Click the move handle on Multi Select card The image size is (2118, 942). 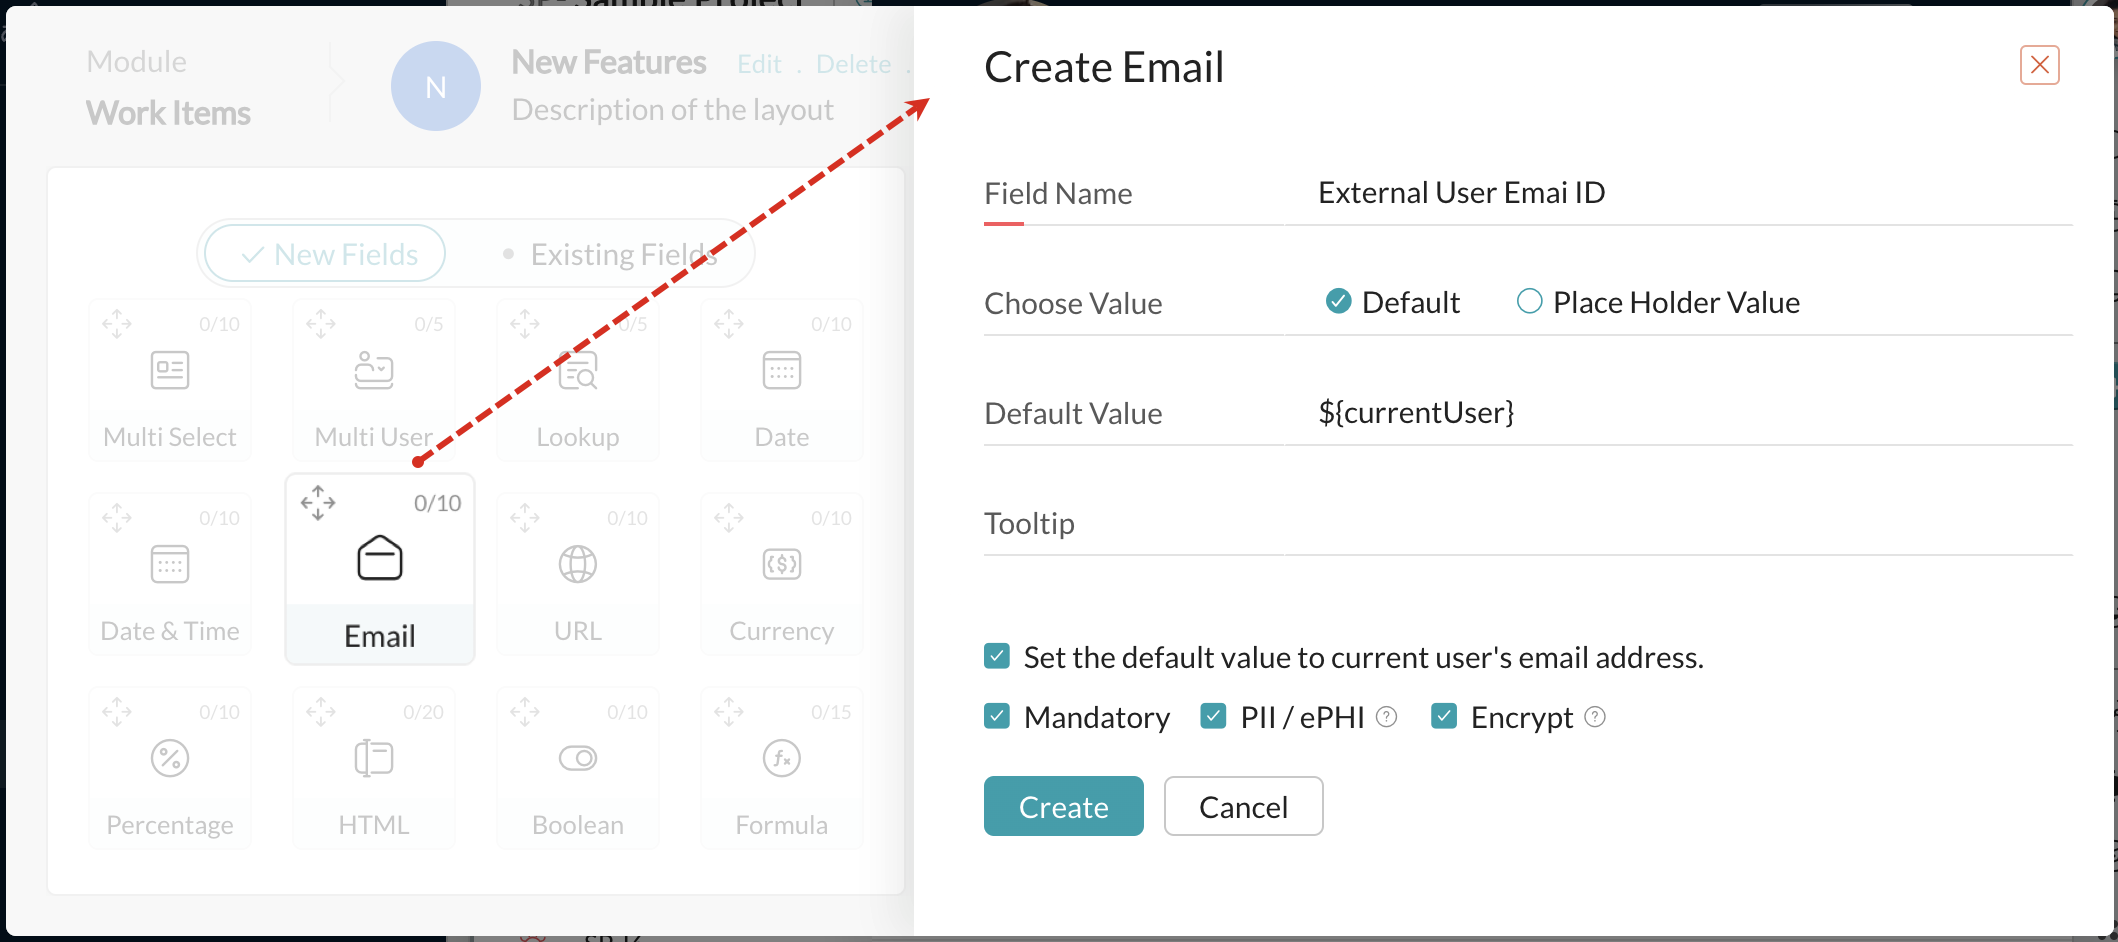point(117,324)
